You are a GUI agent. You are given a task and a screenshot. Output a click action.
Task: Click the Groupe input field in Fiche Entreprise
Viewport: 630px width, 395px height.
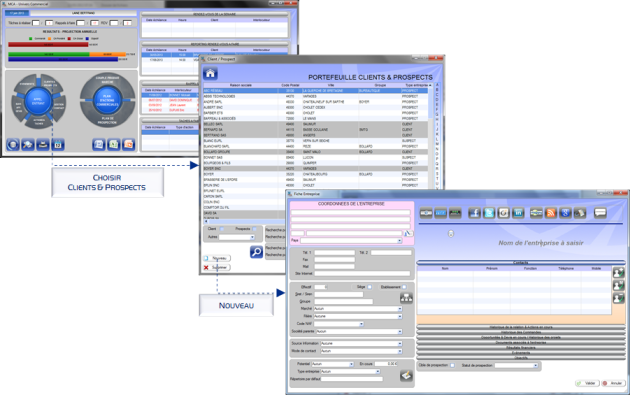click(x=344, y=301)
